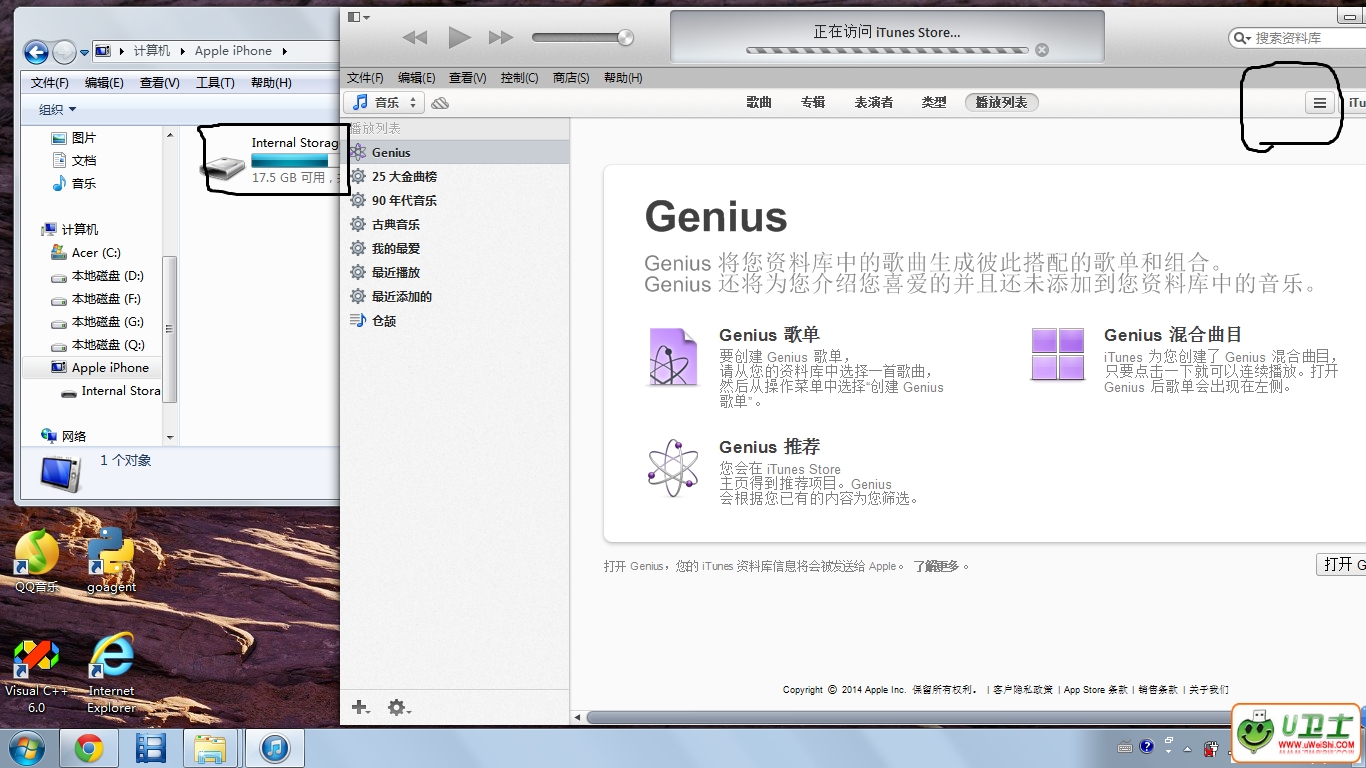Switch to the 表演者 tab
Screen dimensions: 1366x768
click(874, 102)
